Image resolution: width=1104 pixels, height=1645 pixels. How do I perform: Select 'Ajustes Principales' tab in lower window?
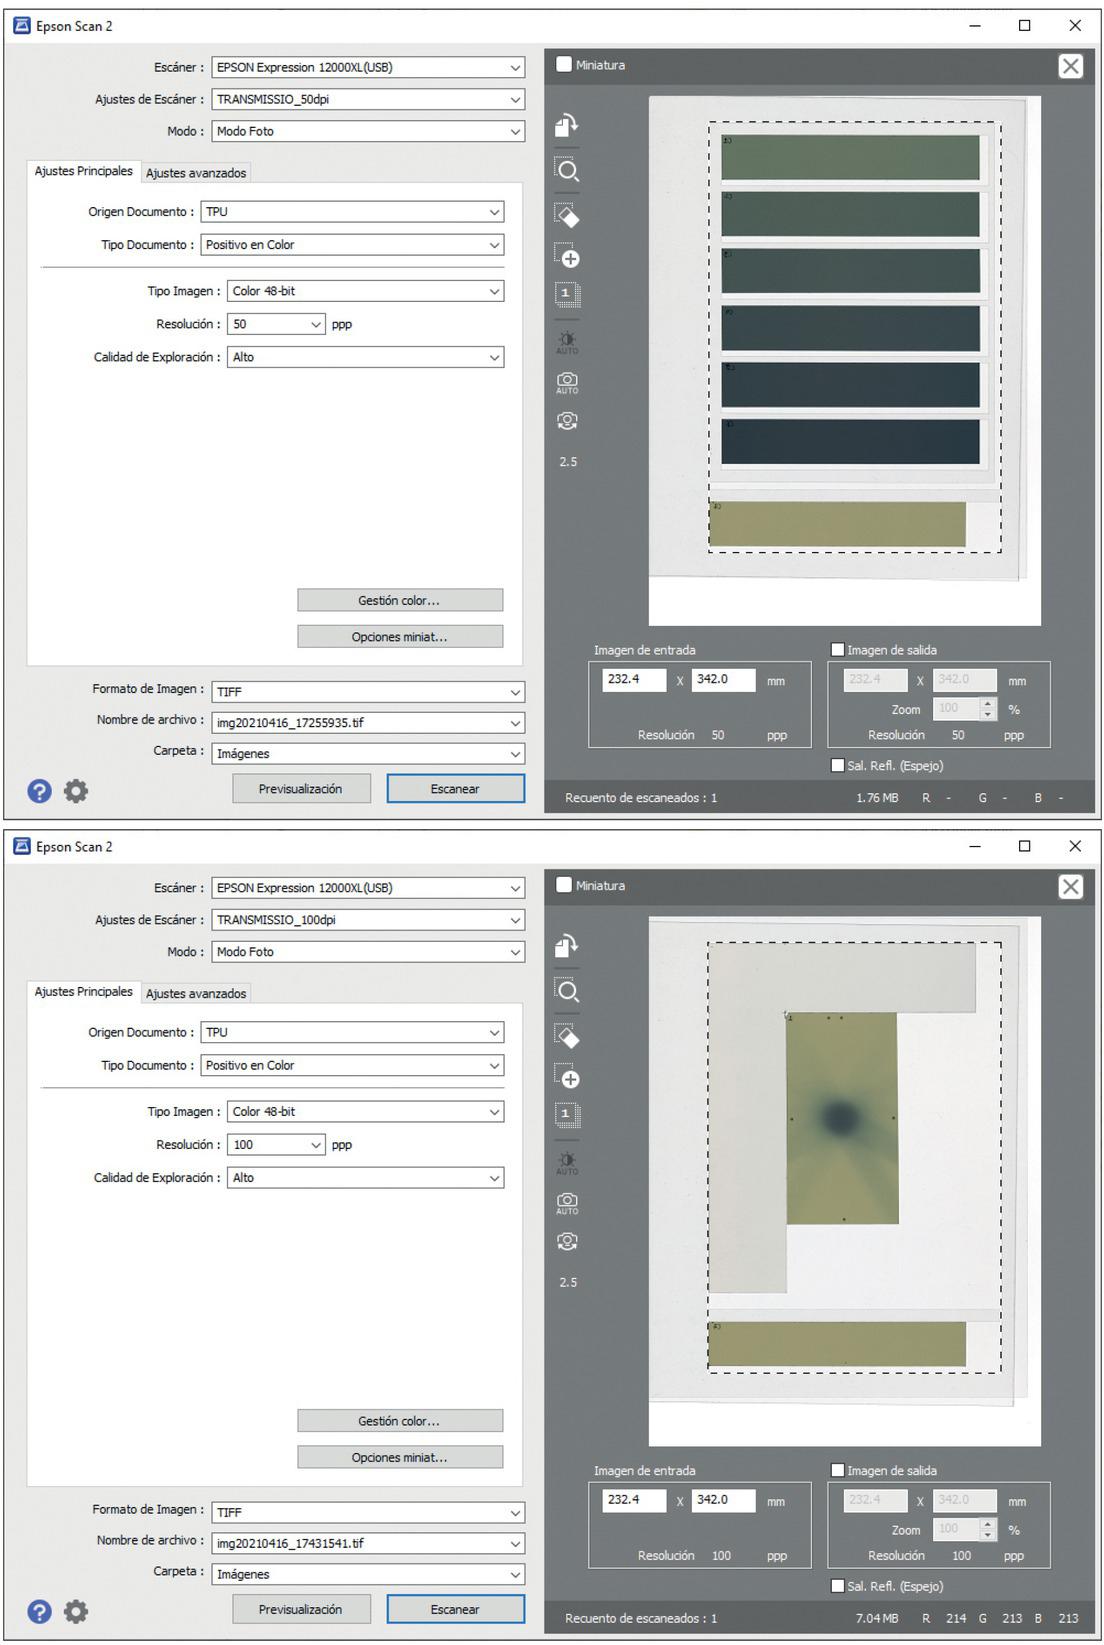click(x=84, y=992)
